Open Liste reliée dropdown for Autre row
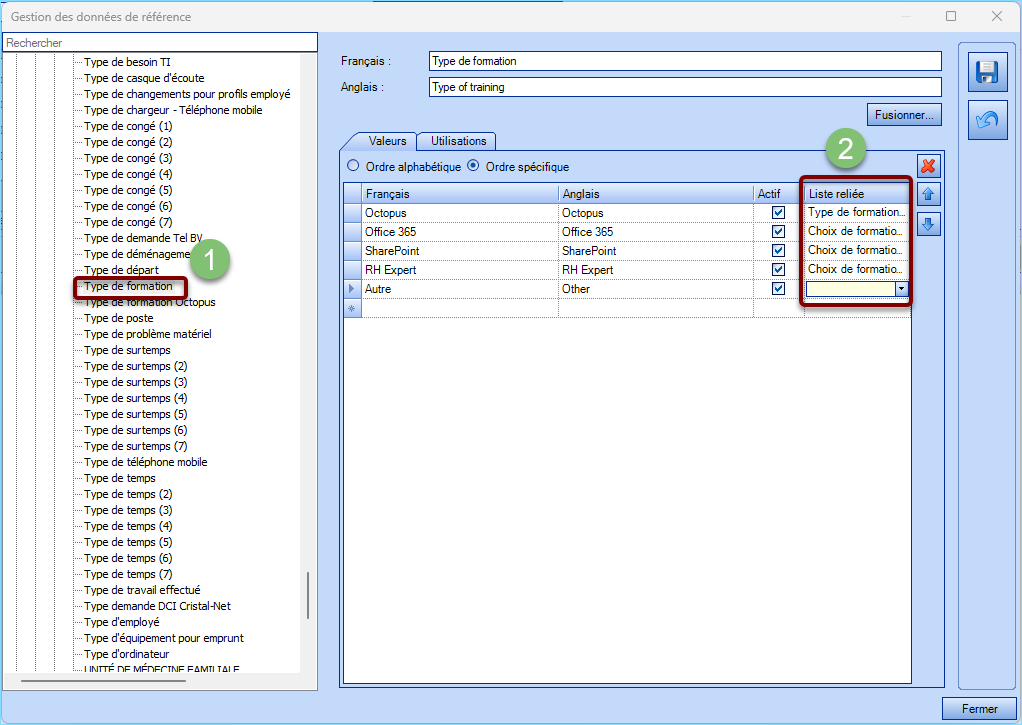 (901, 289)
